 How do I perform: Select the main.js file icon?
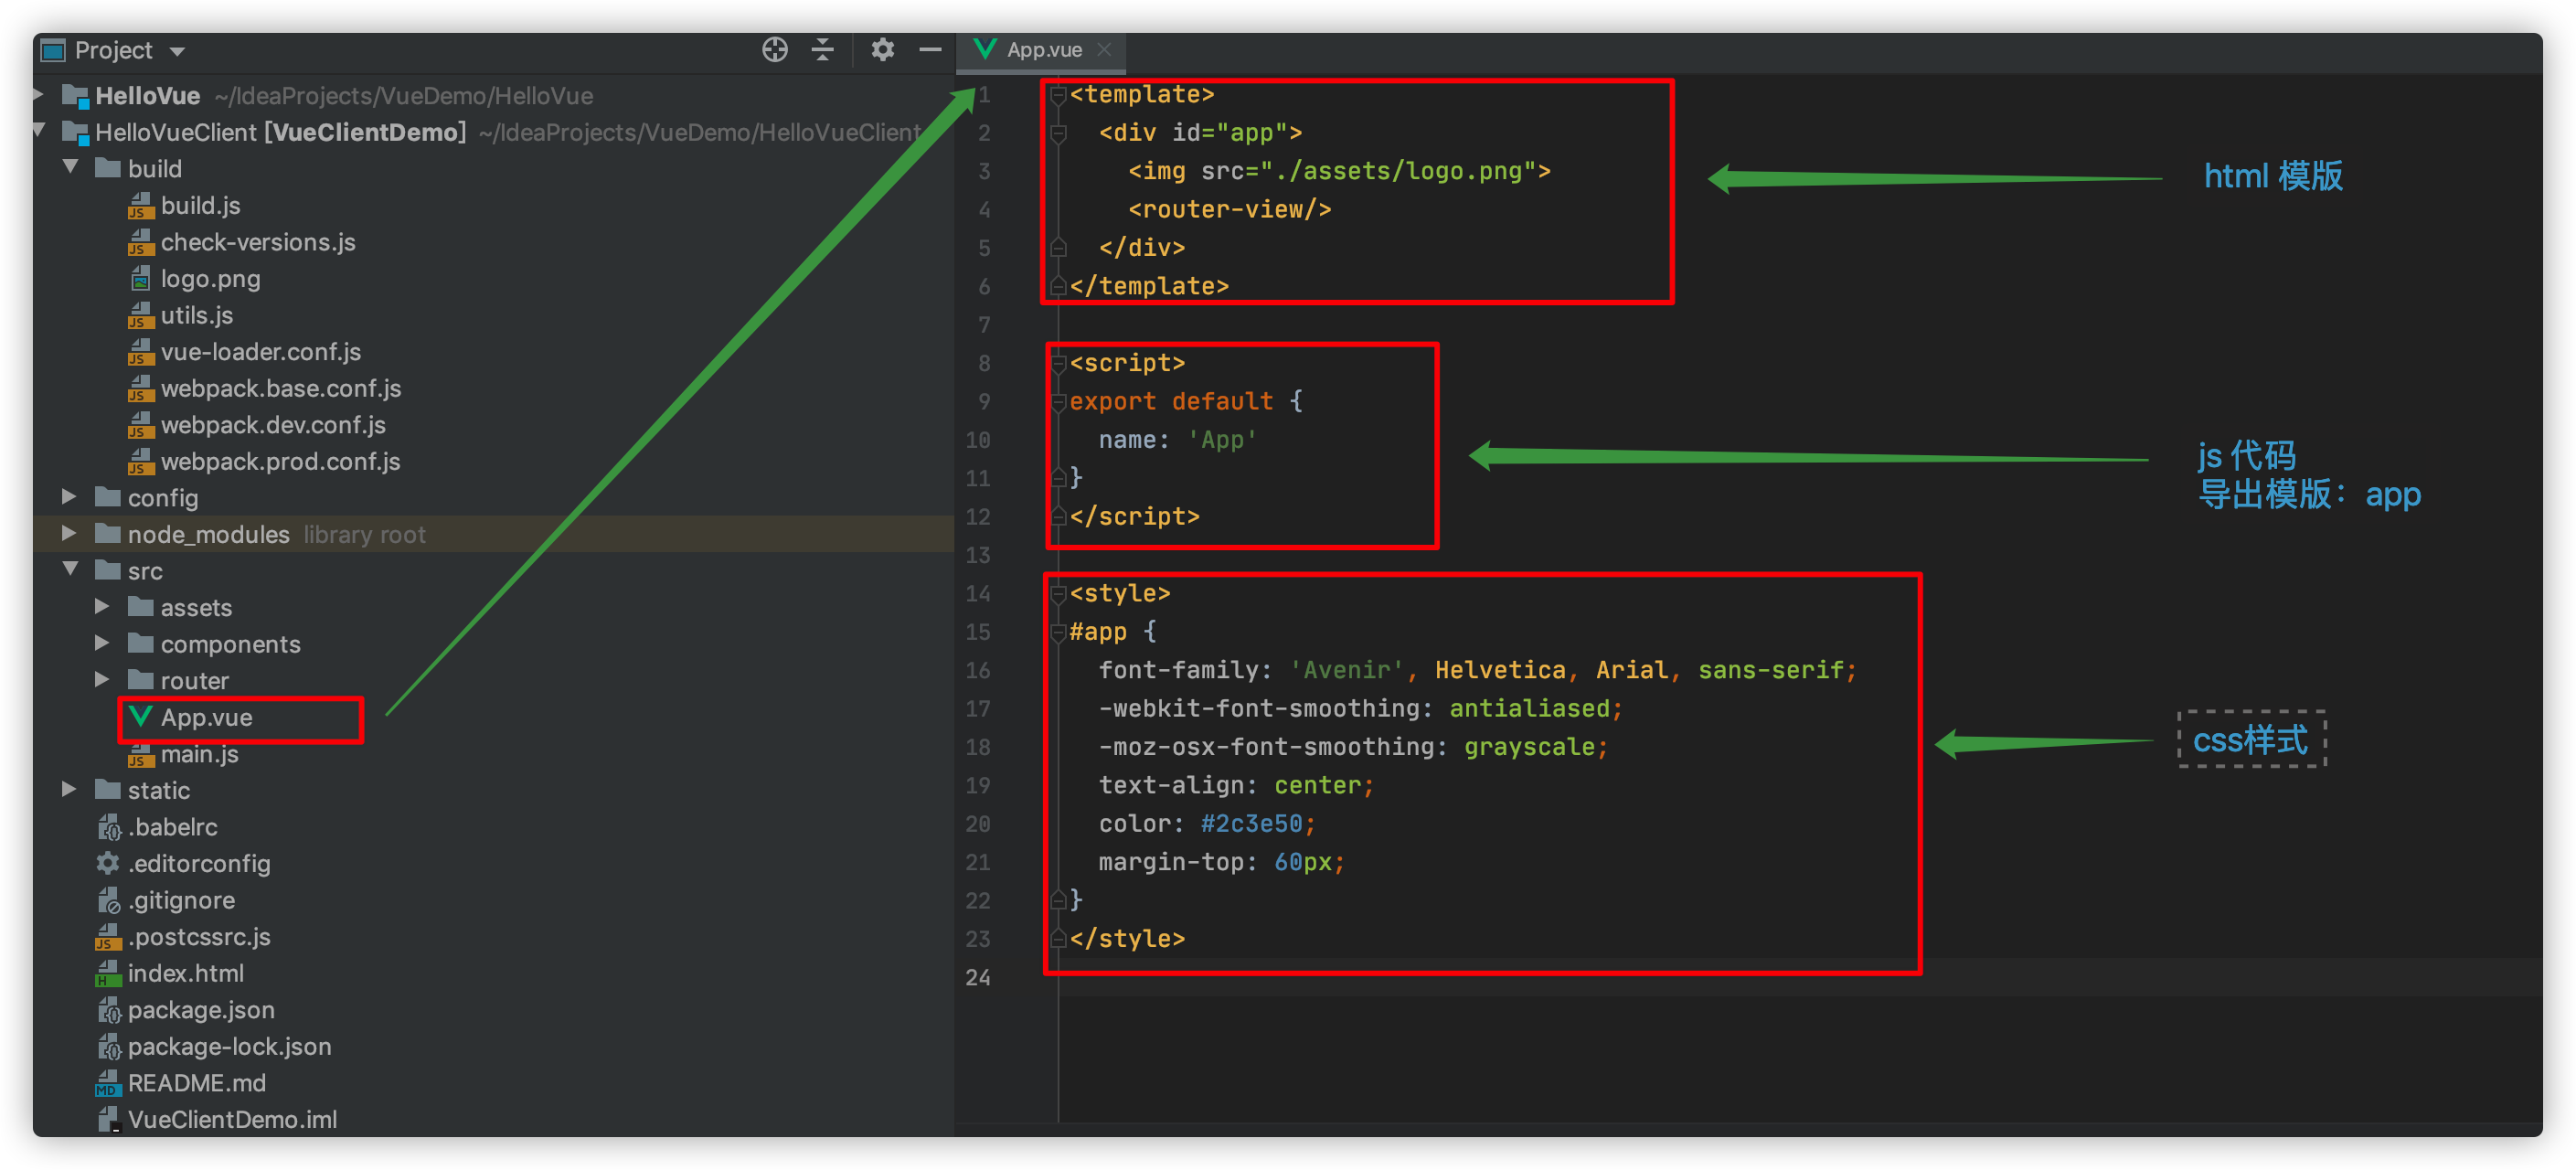point(141,755)
